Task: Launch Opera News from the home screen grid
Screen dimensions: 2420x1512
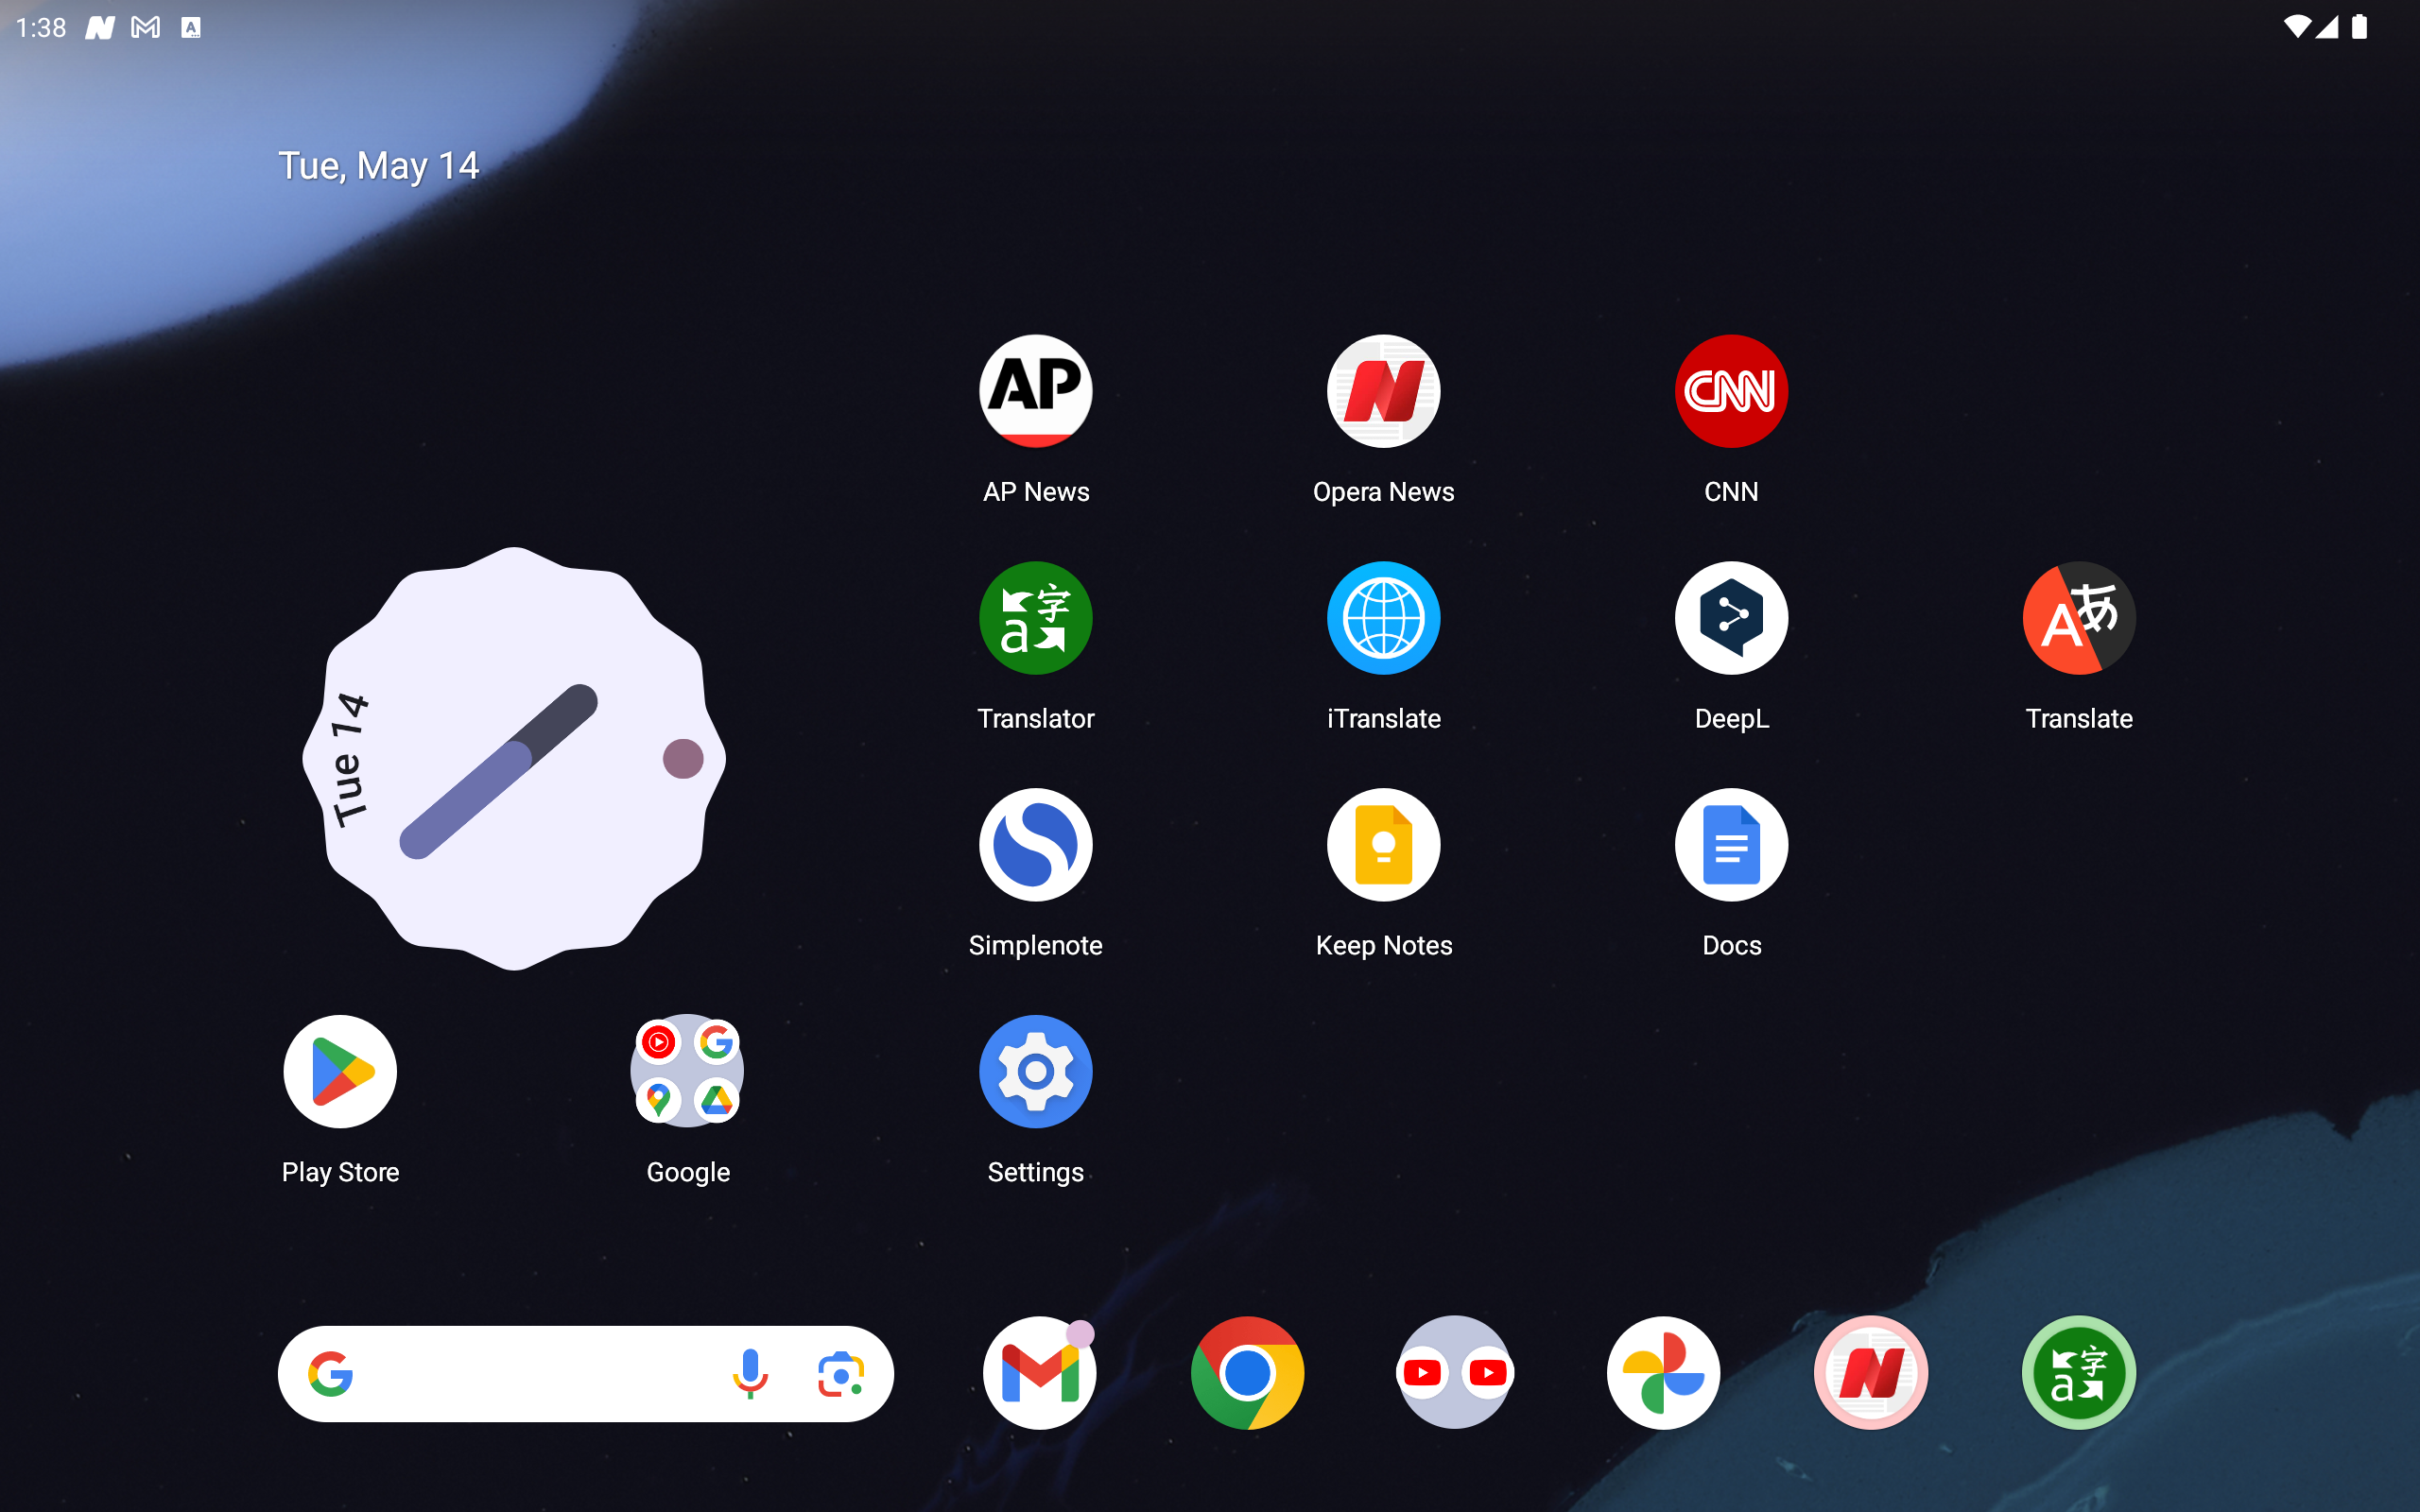Action: click(1383, 391)
